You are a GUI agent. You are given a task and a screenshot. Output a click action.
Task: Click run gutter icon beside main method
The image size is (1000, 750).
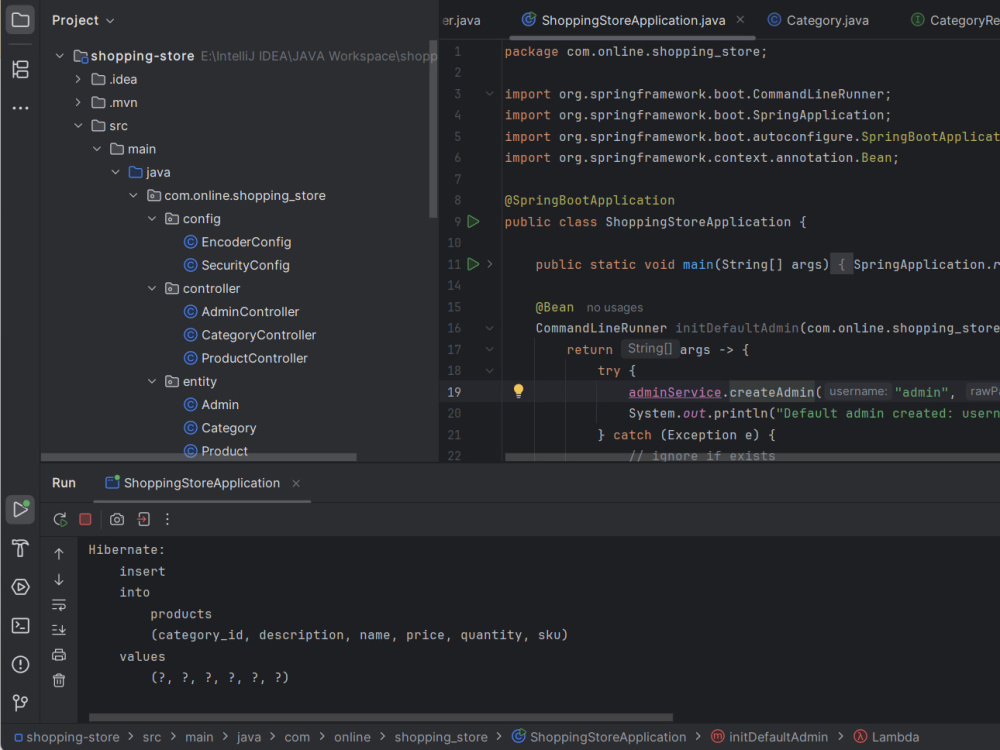point(473,264)
